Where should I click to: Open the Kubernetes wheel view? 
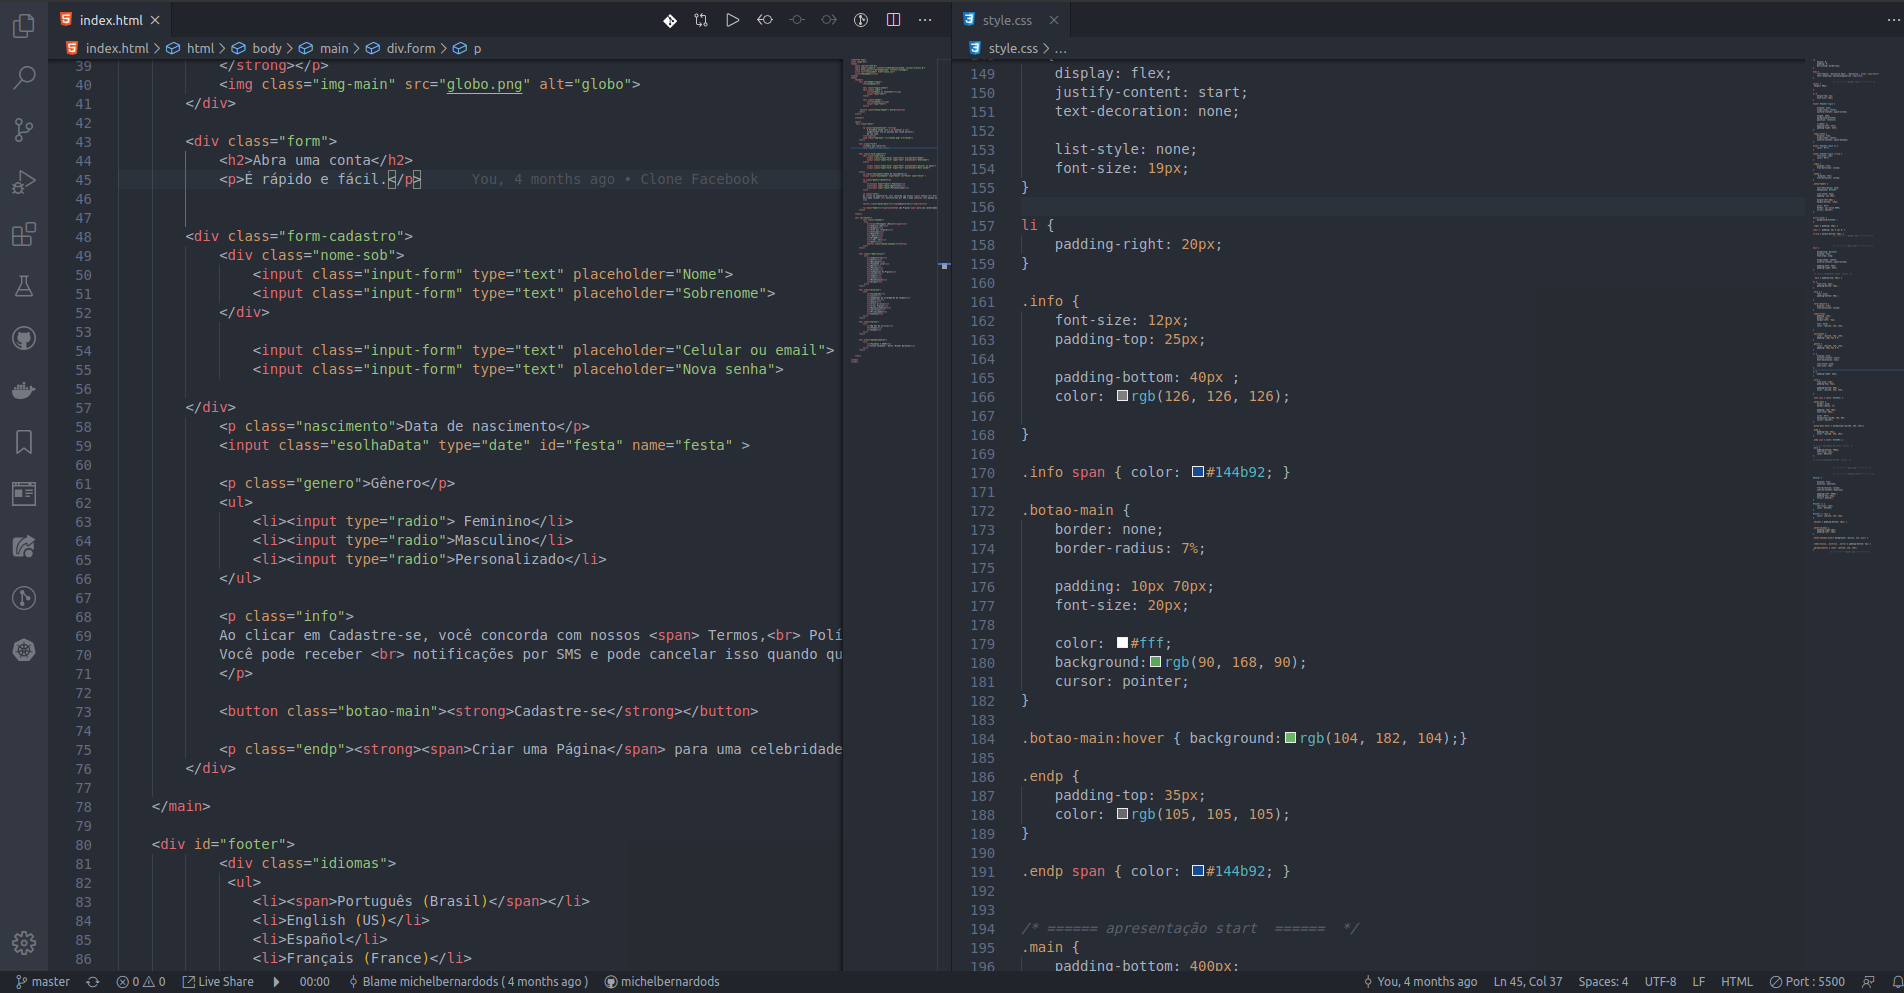pyautogui.click(x=24, y=650)
